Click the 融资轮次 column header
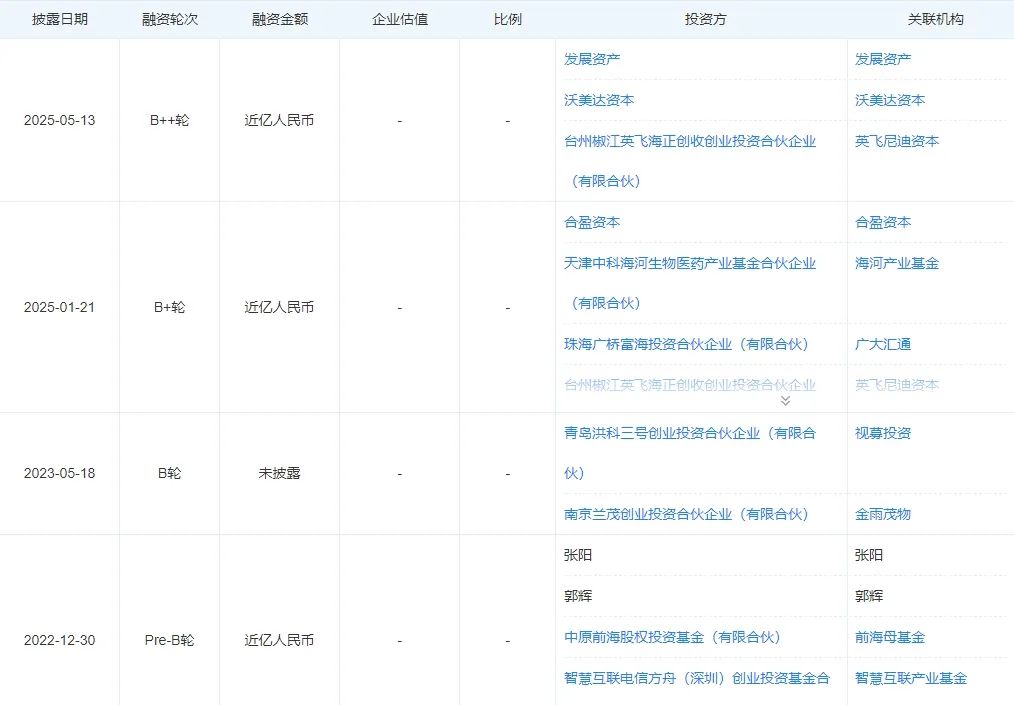This screenshot has width=1014, height=705. tap(169, 19)
